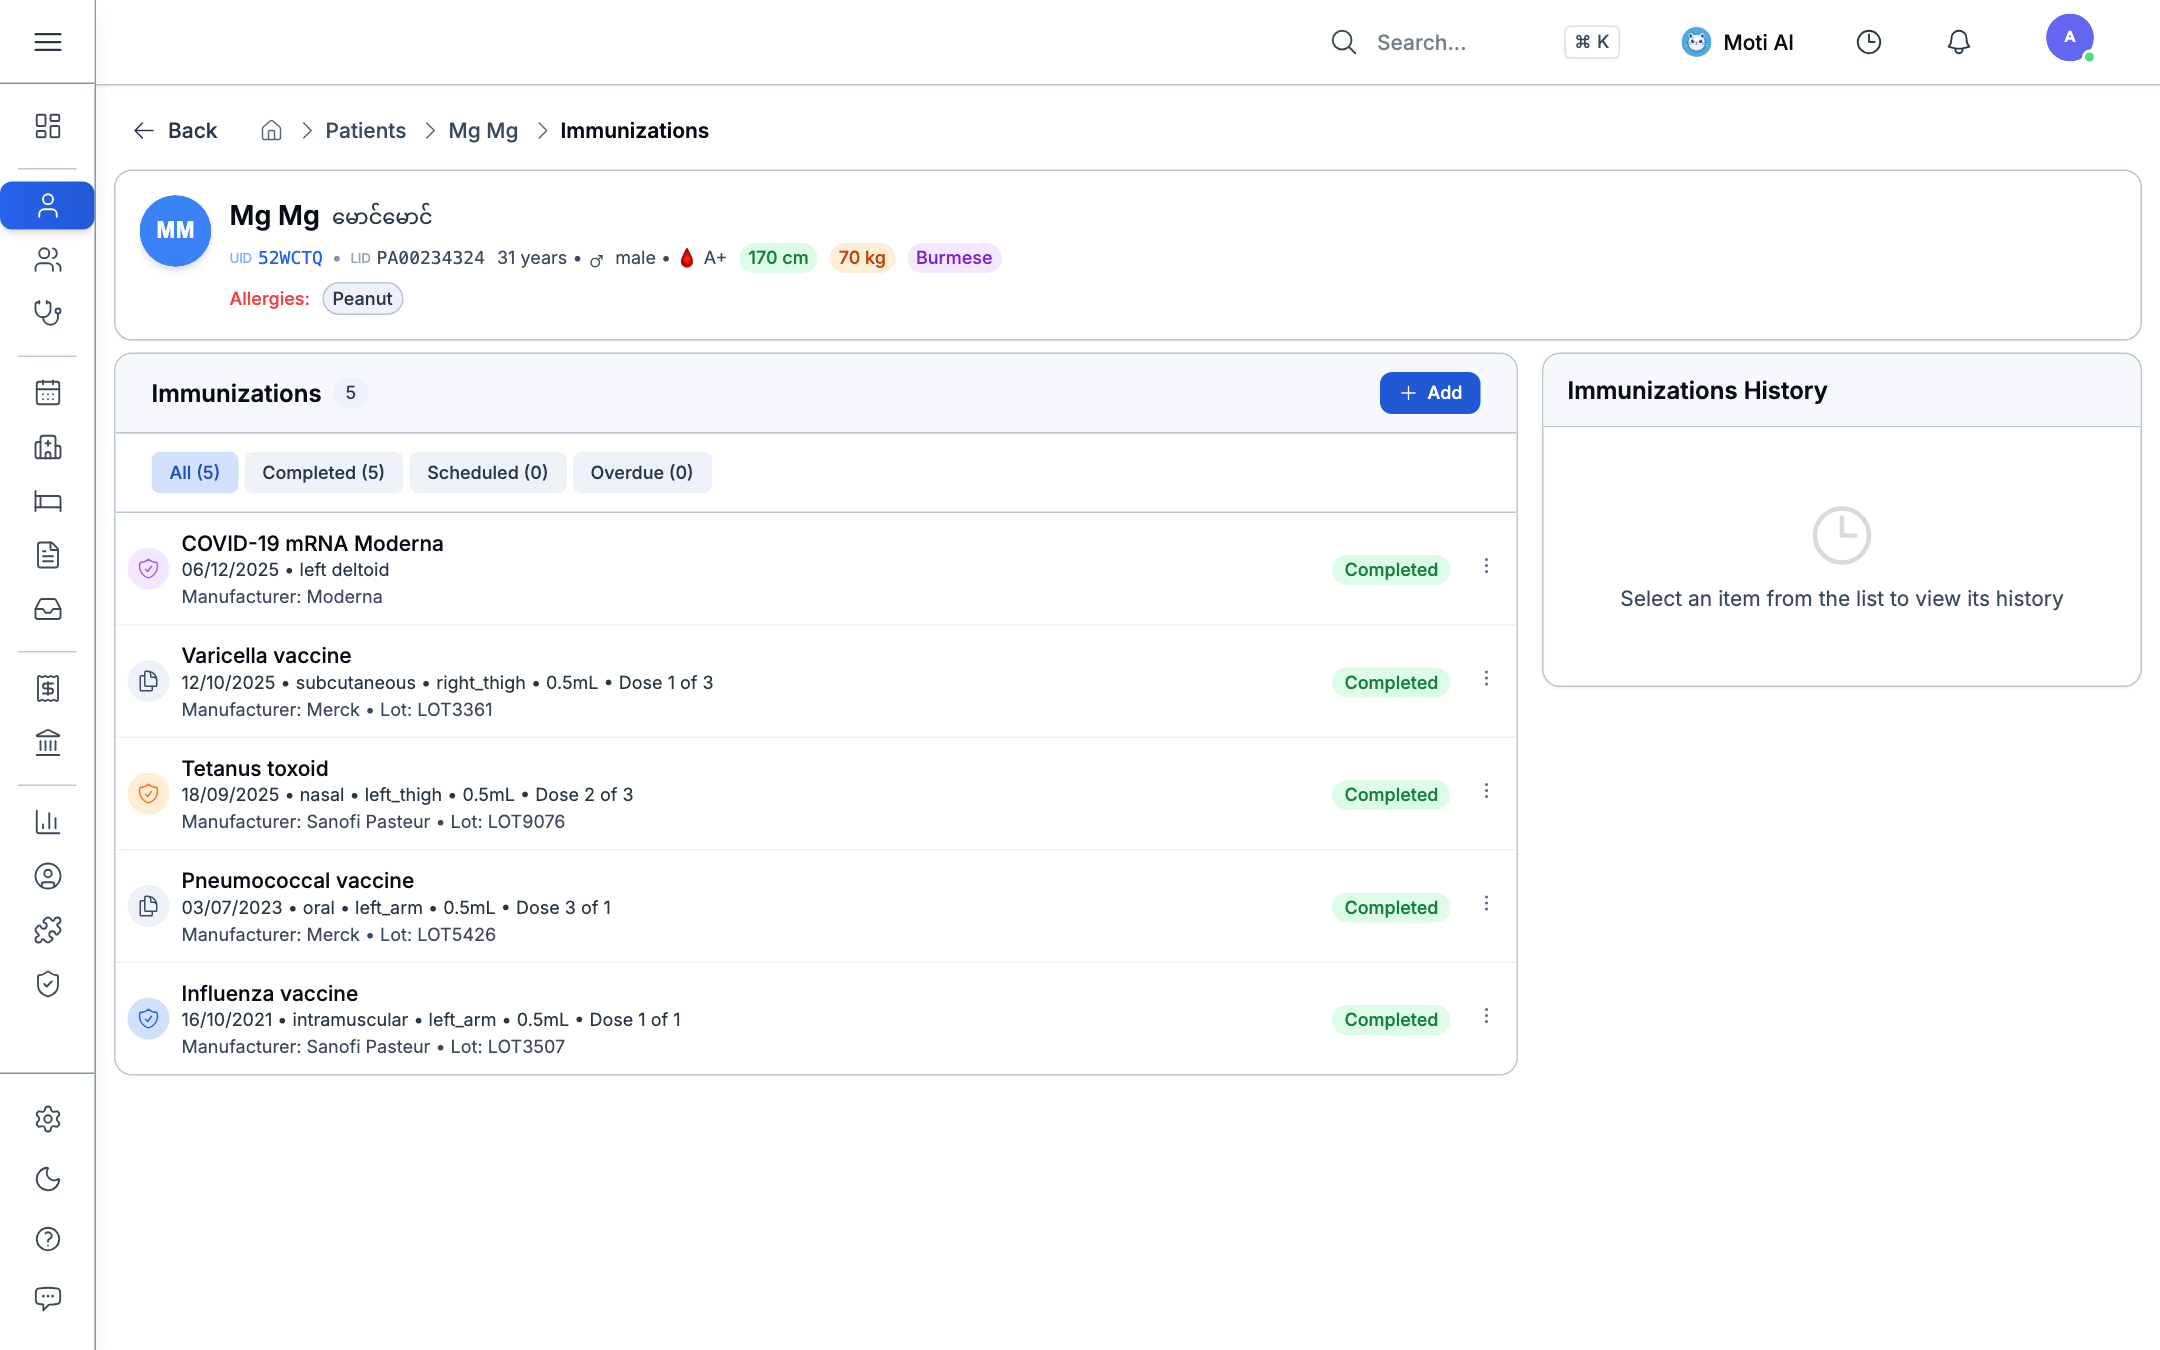Open the settings gear icon
The height and width of the screenshot is (1350, 2160).
(x=47, y=1119)
